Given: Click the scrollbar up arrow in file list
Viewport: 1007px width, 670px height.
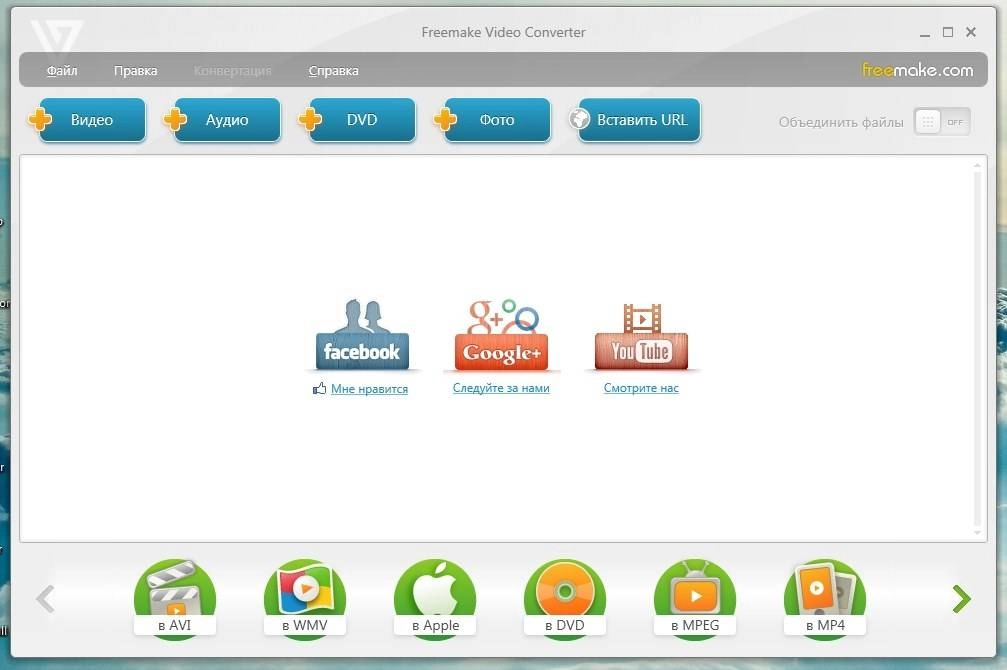Looking at the screenshot, I should (x=977, y=166).
